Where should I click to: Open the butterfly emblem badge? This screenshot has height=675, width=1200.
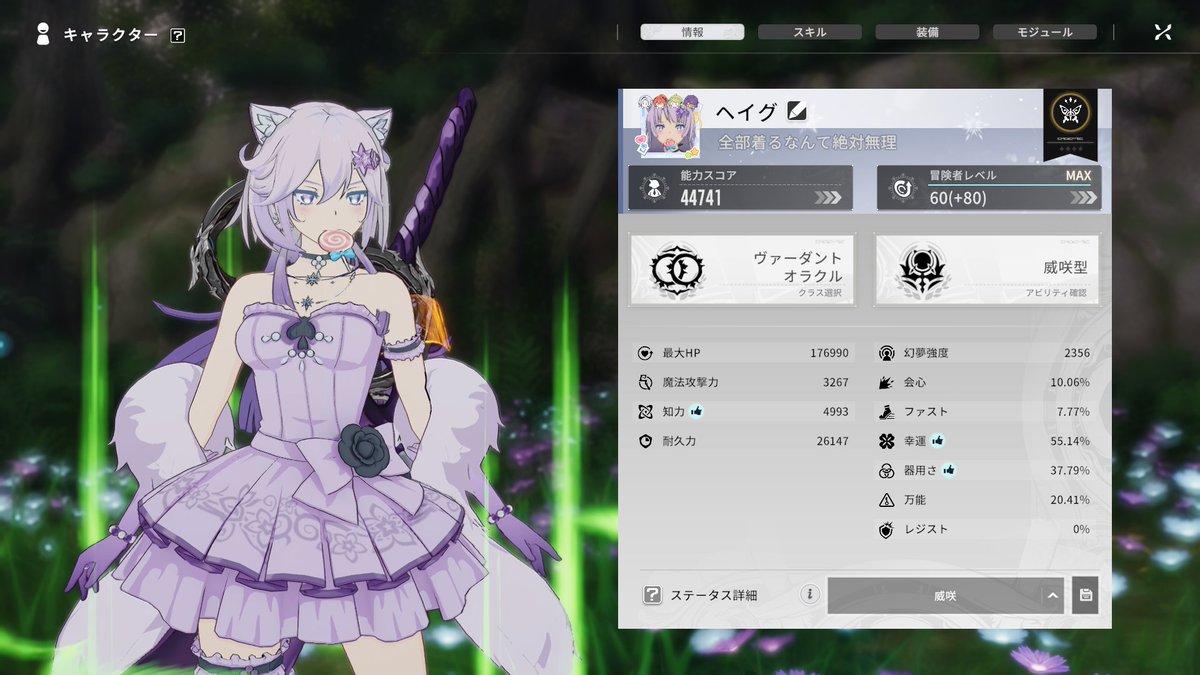click(x=1070, y=125)
